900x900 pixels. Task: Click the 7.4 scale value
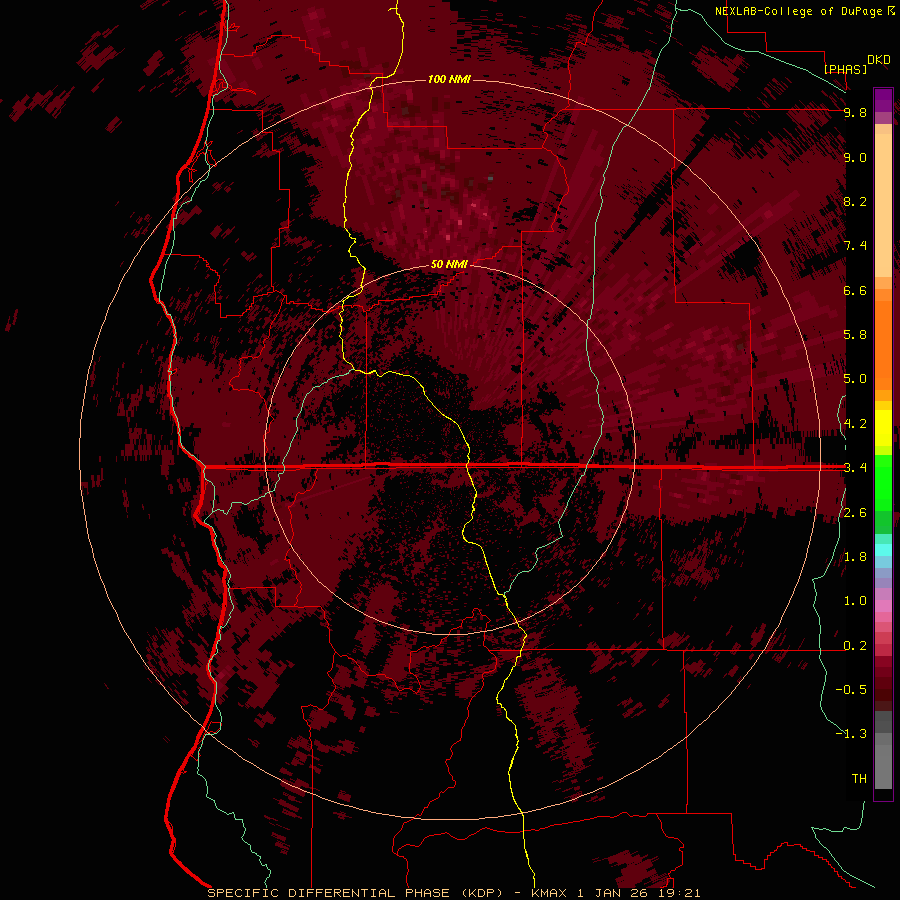[855, 246]
